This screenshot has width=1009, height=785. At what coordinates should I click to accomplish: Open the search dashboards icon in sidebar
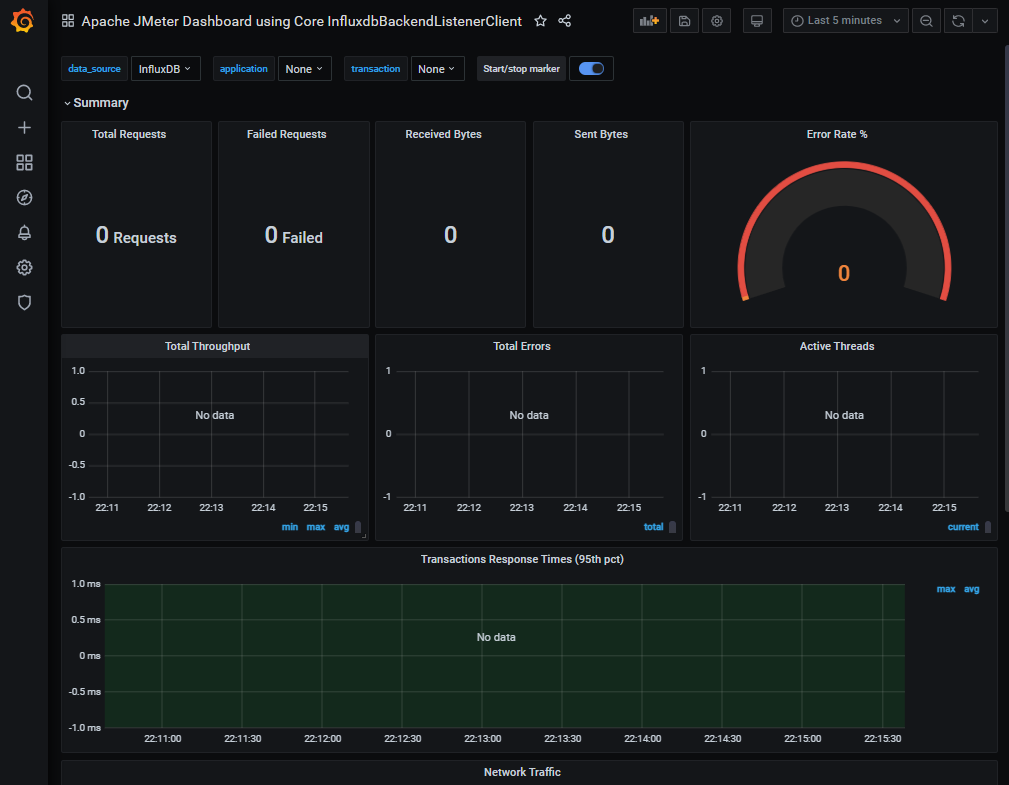(24, 93)
